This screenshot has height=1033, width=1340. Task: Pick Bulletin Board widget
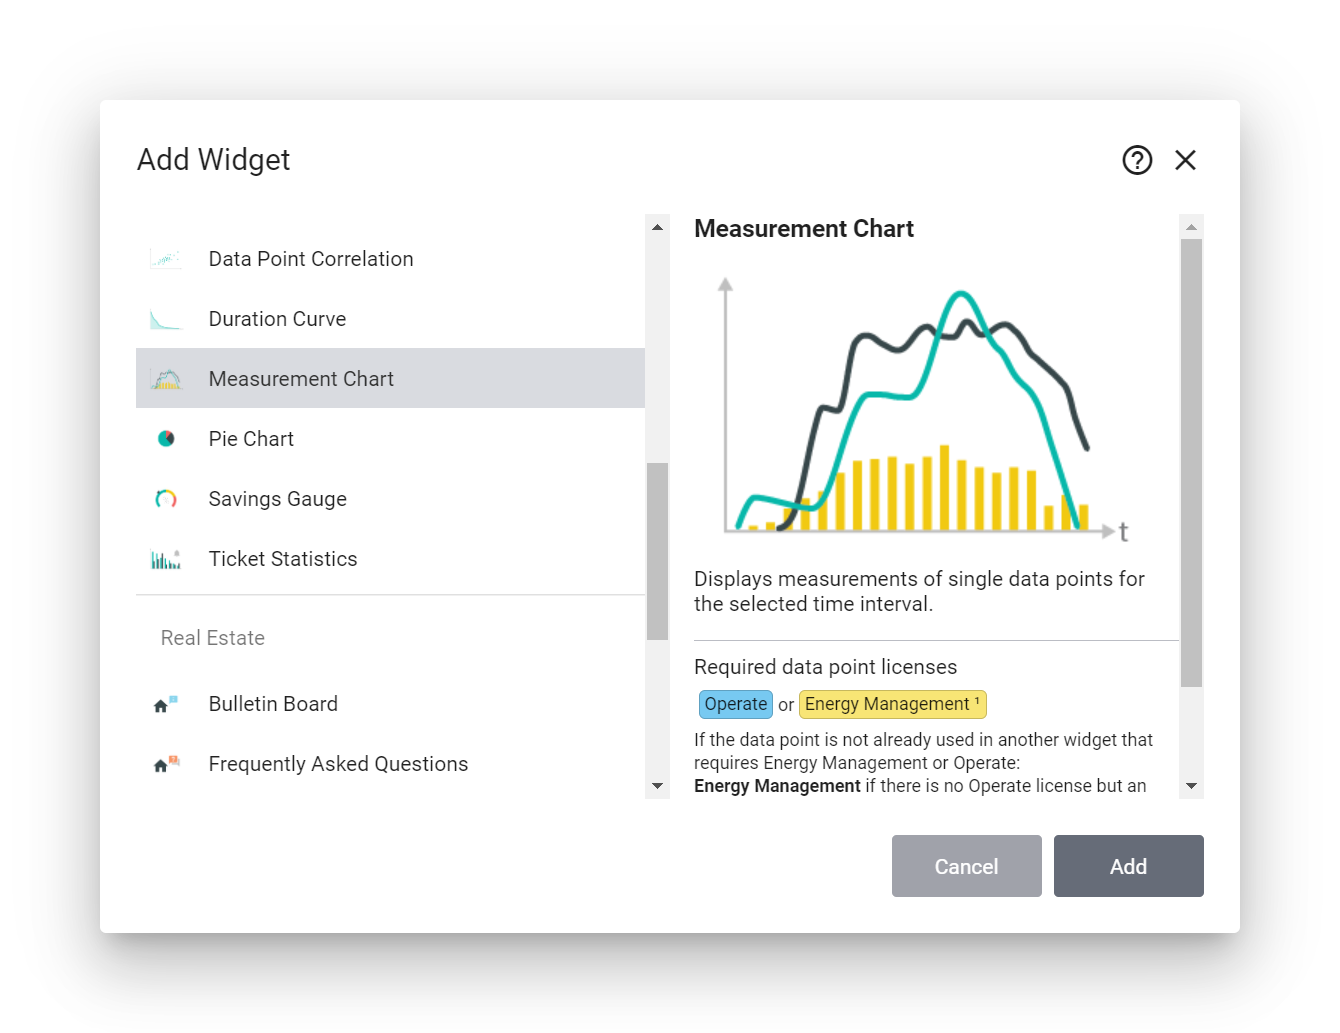click(390, 704)
